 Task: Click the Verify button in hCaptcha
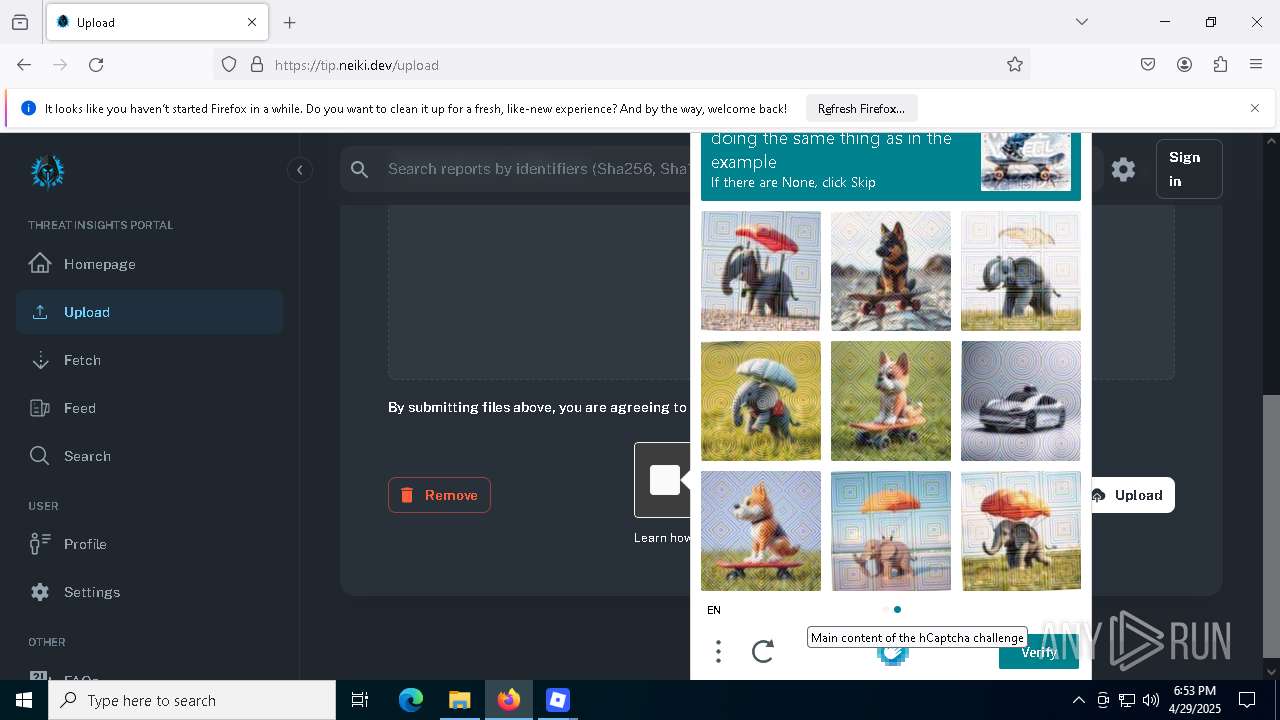(x=1039, y=652)
